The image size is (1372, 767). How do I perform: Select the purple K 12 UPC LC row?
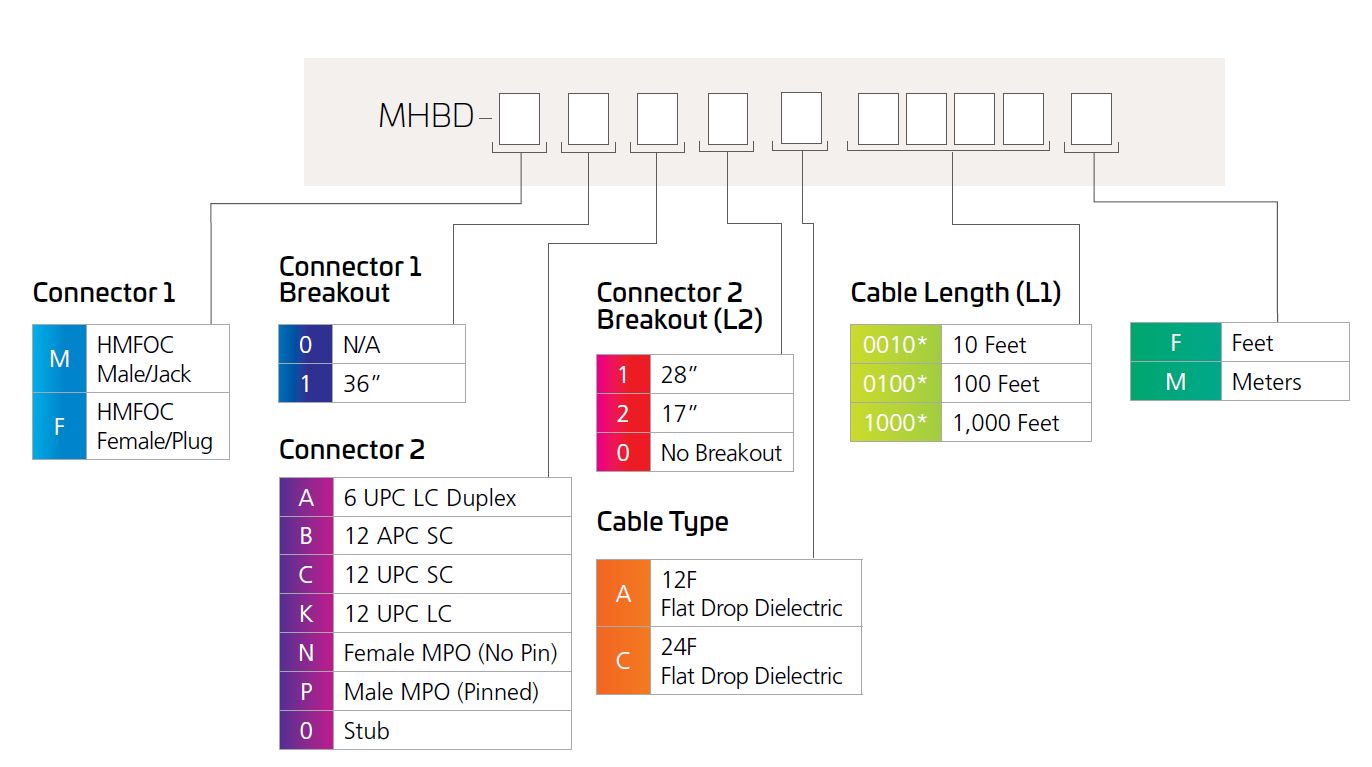[x=425, y=613]
